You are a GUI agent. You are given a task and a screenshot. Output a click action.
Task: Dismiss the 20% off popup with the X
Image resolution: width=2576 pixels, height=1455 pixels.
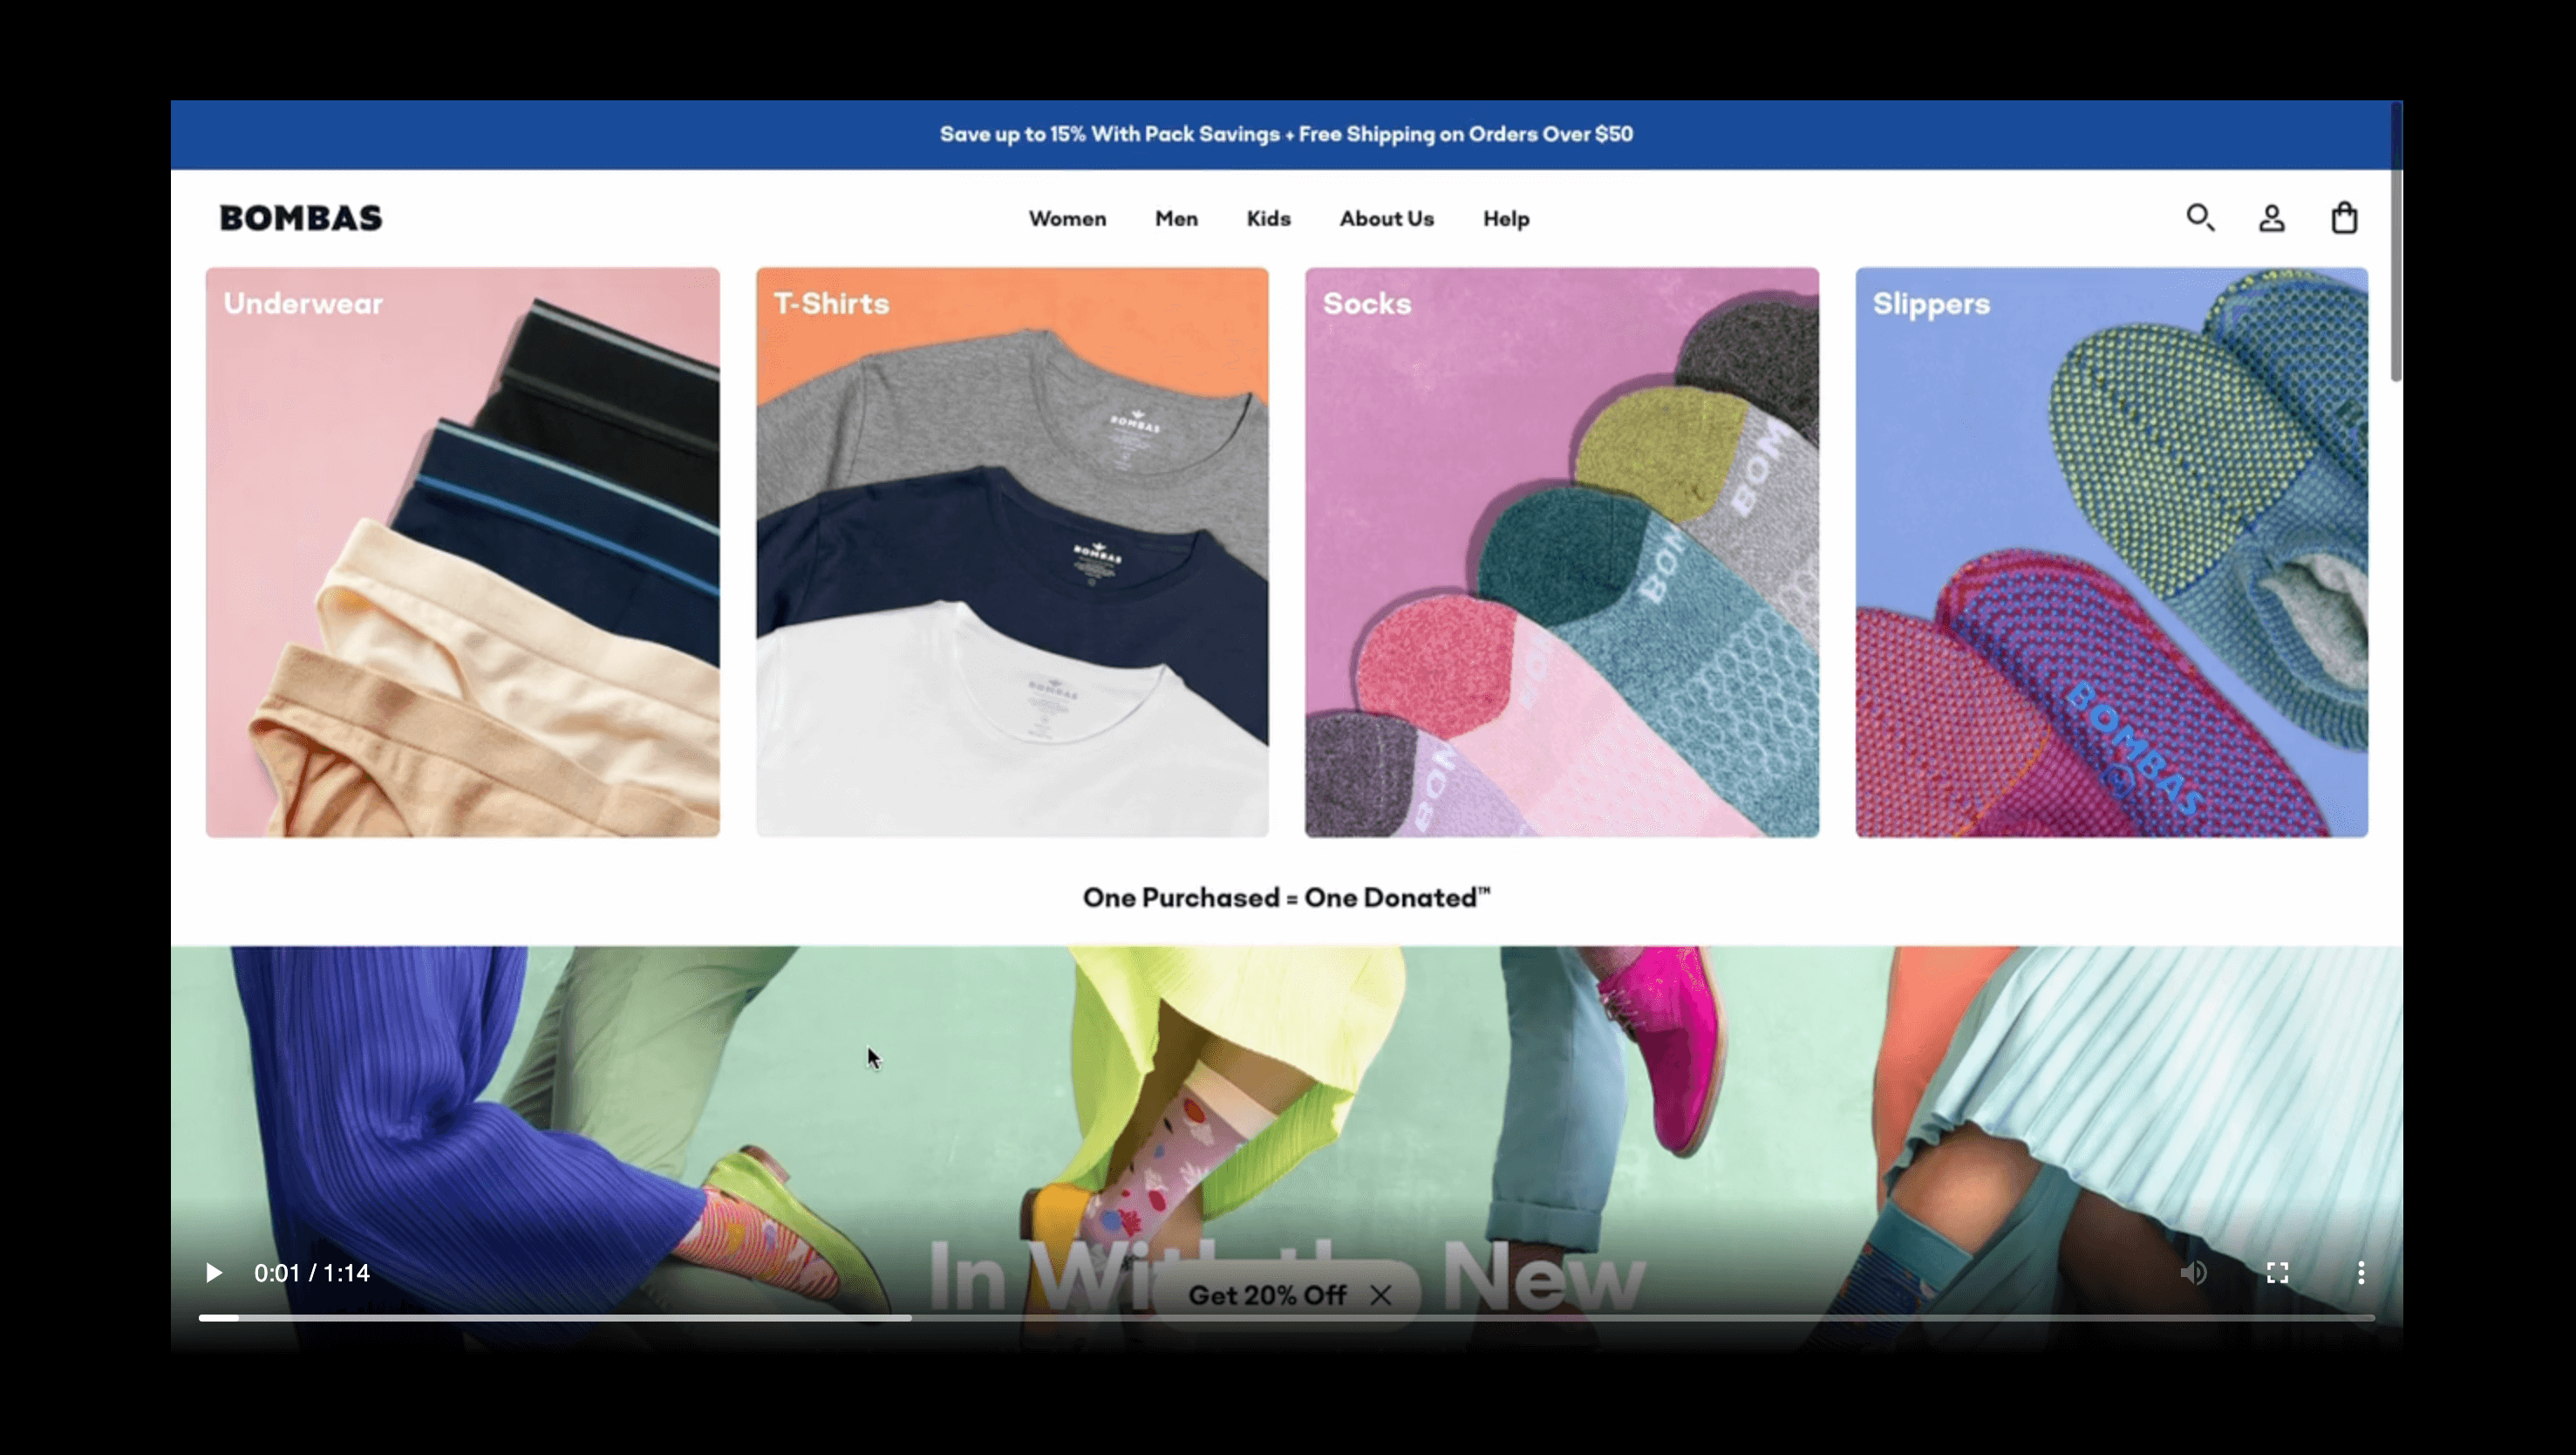point(1381,1294)
